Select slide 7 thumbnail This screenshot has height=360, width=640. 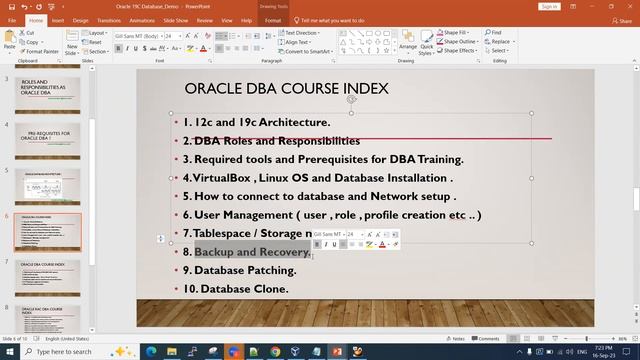(47, 278)
